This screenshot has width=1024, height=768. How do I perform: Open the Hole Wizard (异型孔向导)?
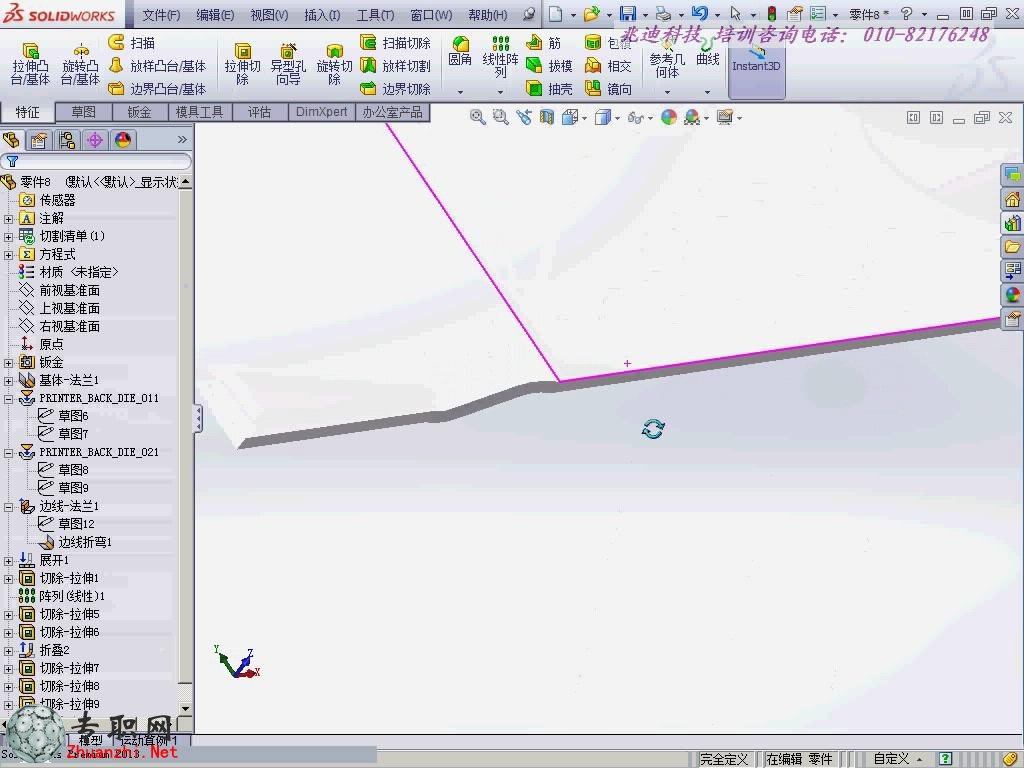(288, 64)
